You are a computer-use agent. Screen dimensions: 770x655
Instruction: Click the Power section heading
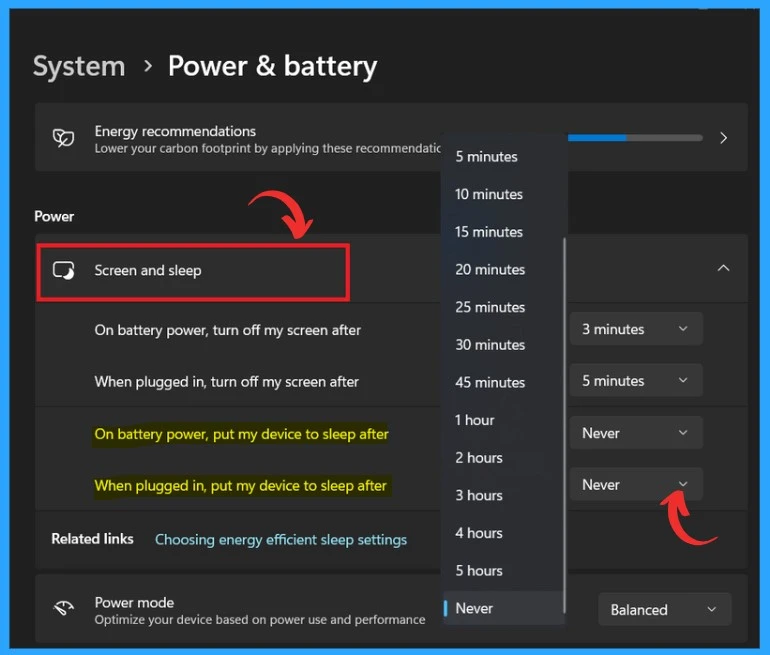[x=54, y=217]
